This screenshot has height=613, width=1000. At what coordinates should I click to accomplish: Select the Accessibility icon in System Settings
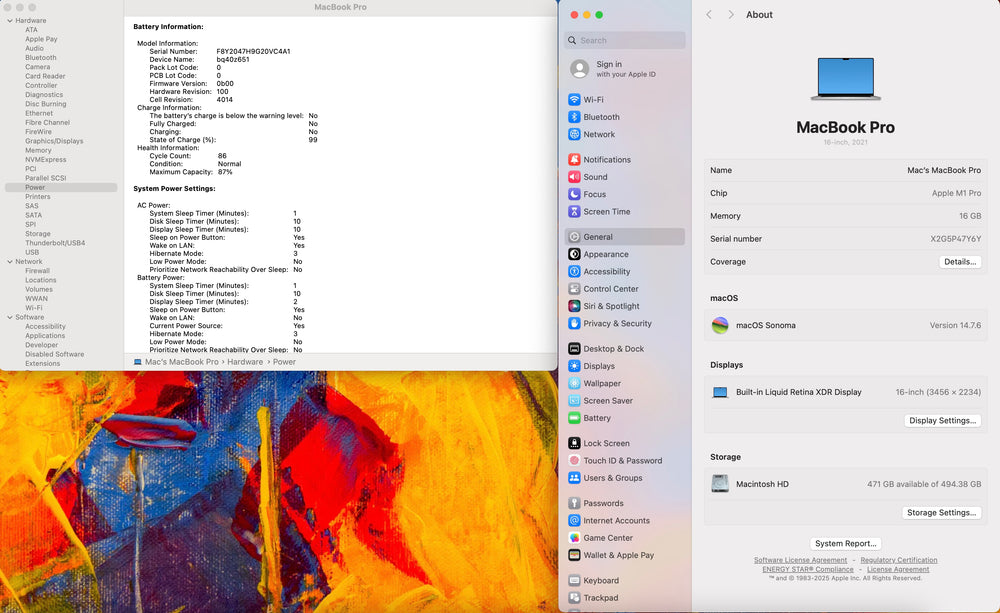click(574, 271)
